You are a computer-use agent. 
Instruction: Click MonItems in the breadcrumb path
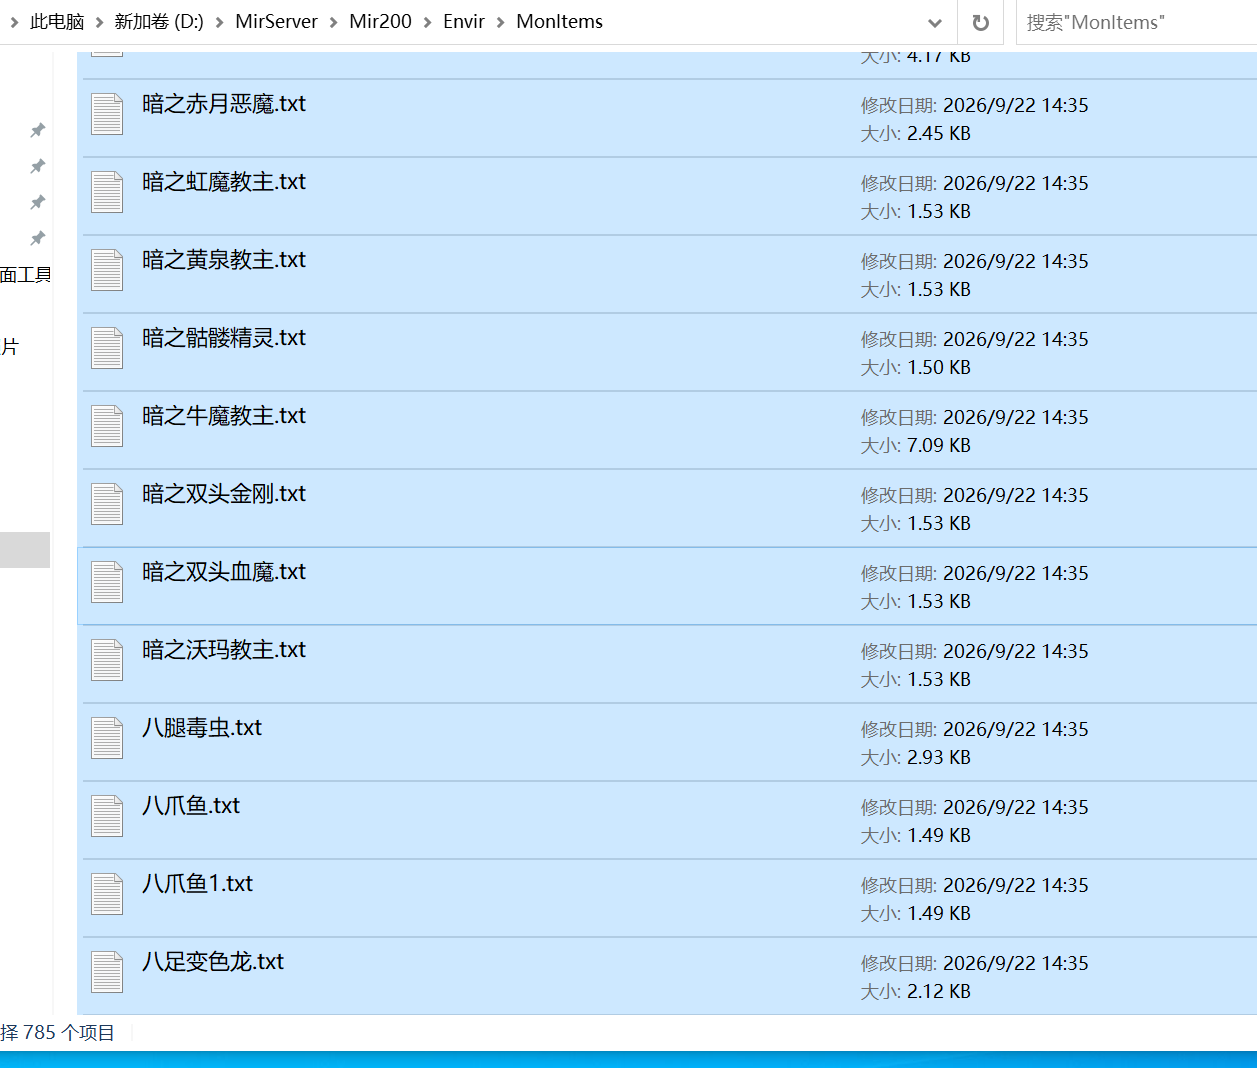click(559, 22)
